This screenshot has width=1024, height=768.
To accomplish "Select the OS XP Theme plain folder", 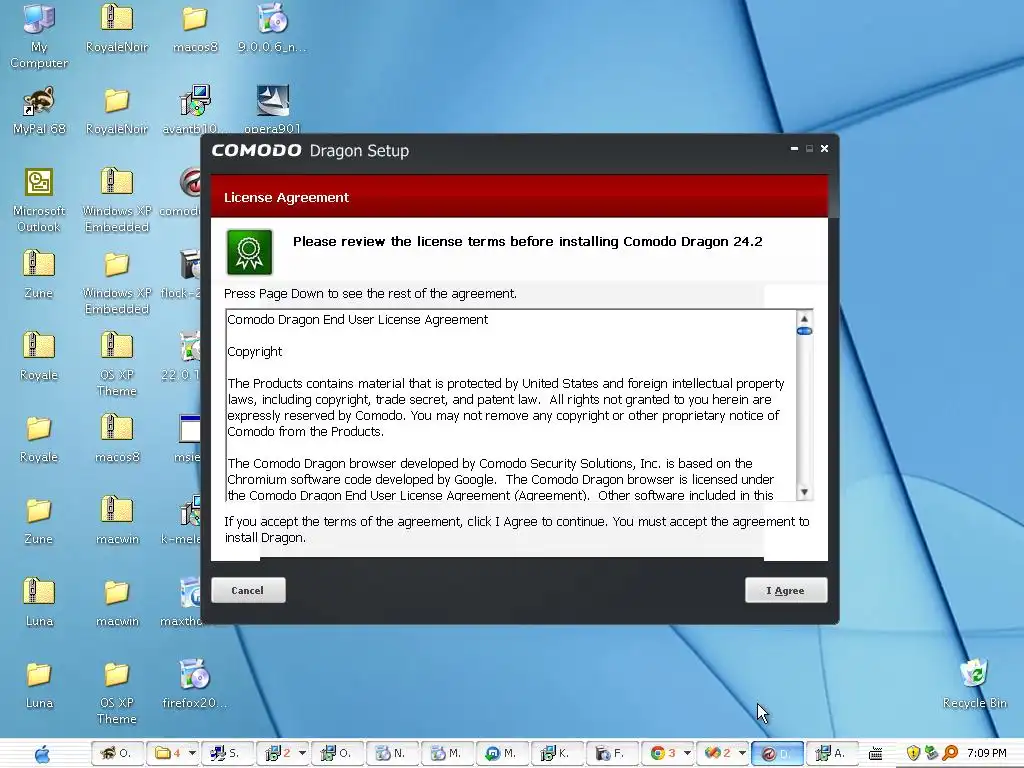I will pos(117,692).
